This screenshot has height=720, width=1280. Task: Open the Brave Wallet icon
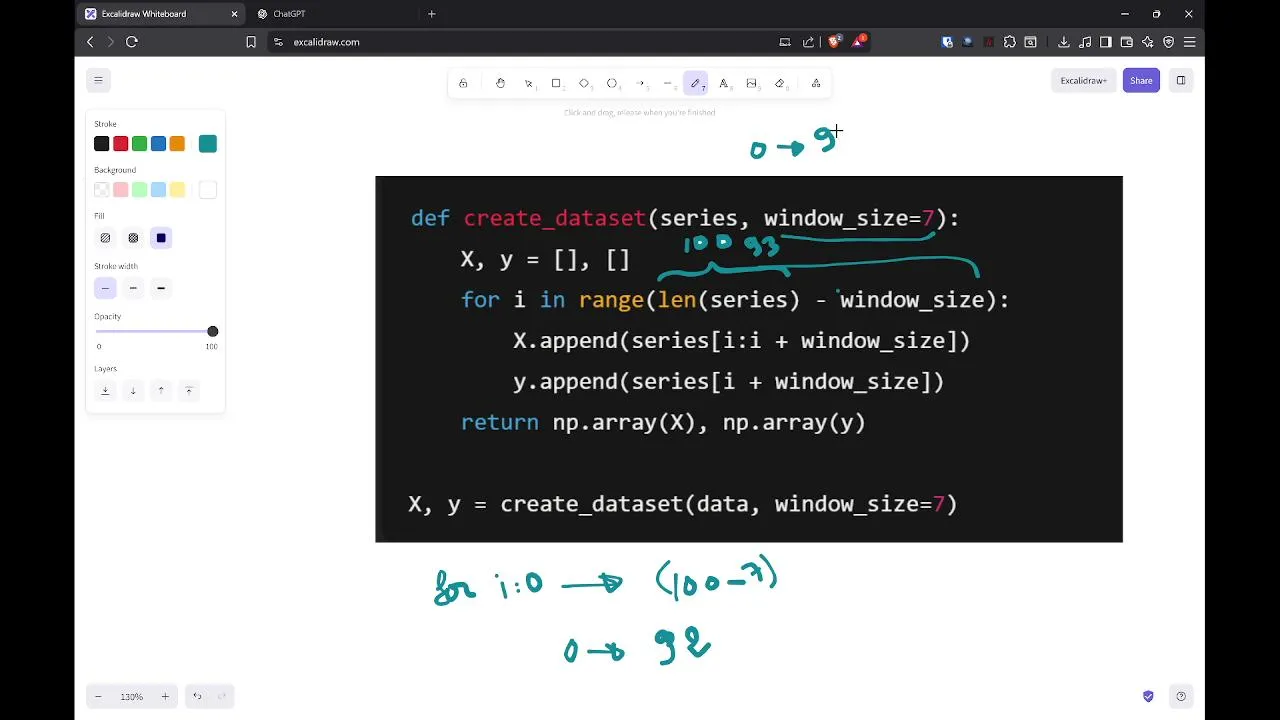click(x=1127, y=42)
